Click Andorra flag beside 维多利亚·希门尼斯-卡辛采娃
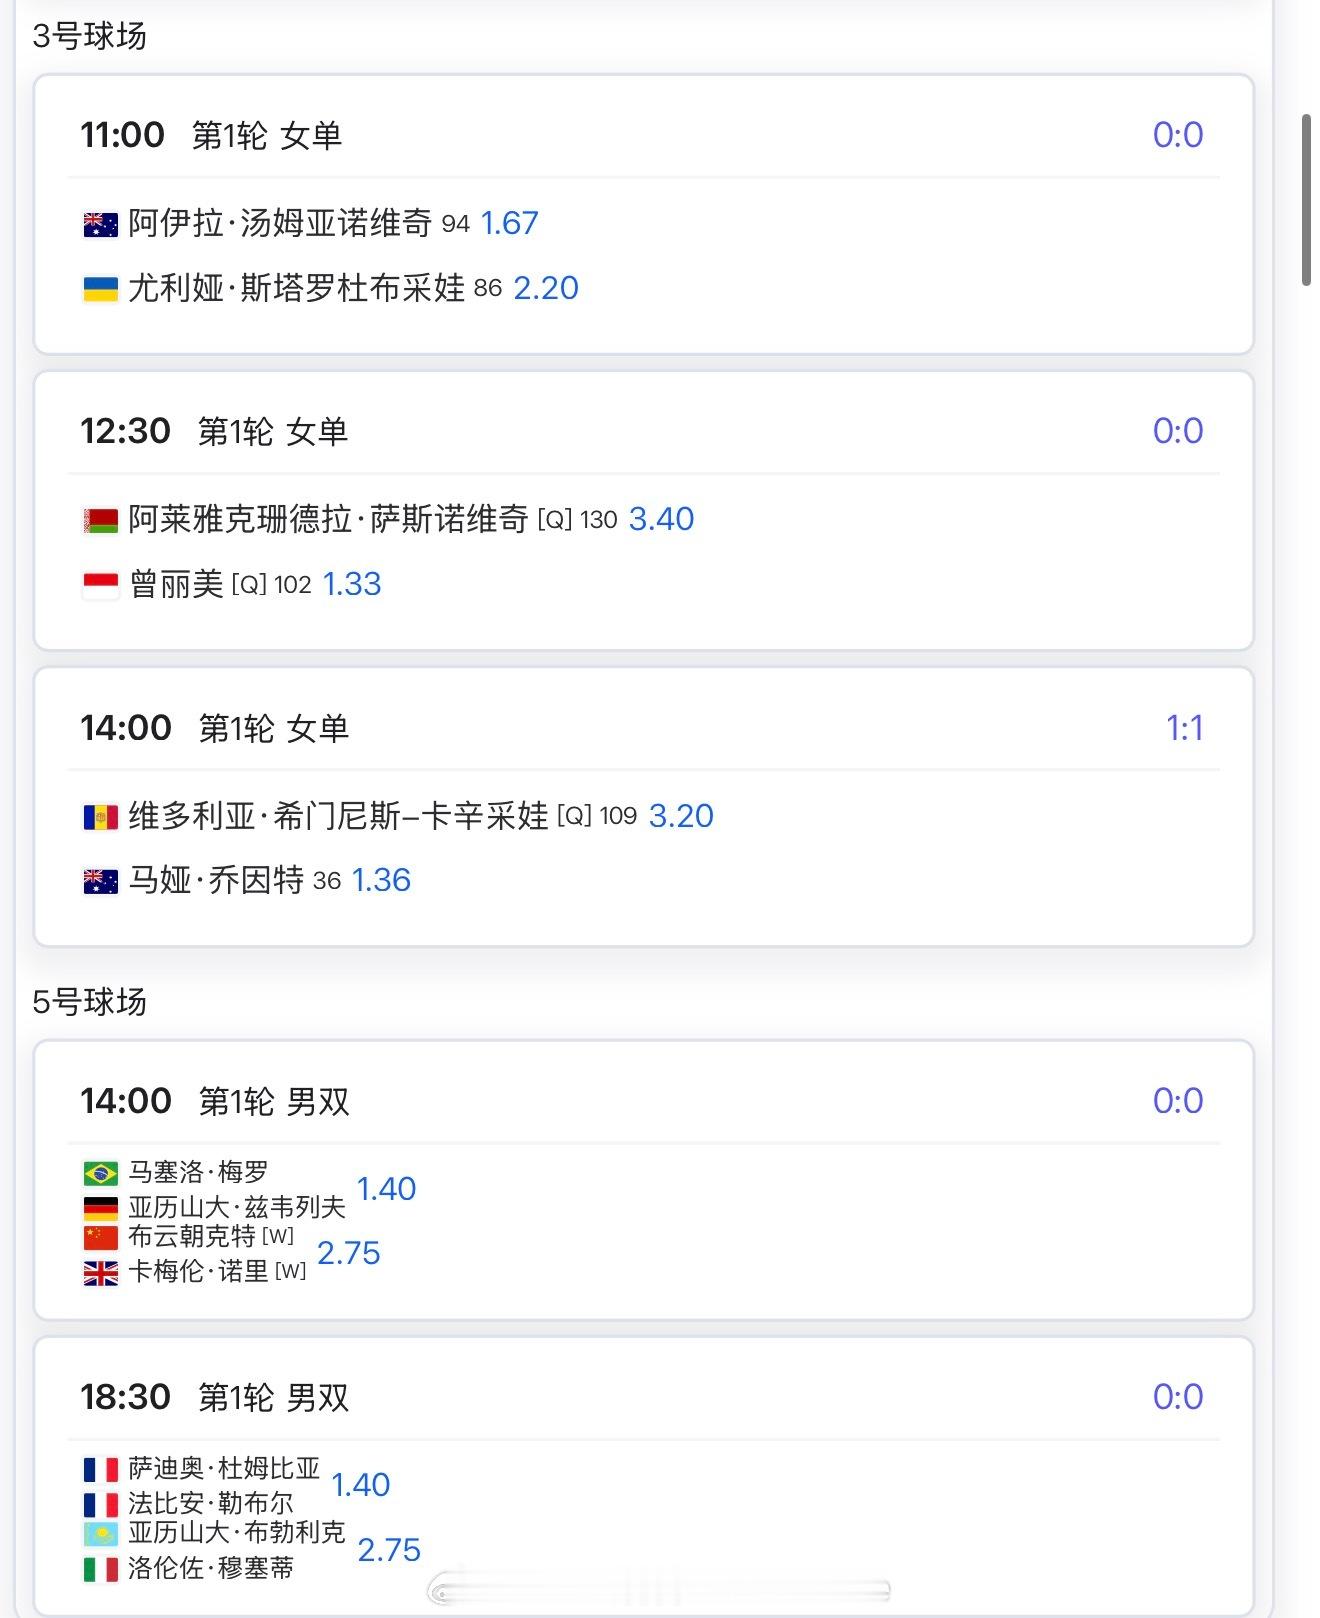1320x1618 pixels. pos(100,817)
